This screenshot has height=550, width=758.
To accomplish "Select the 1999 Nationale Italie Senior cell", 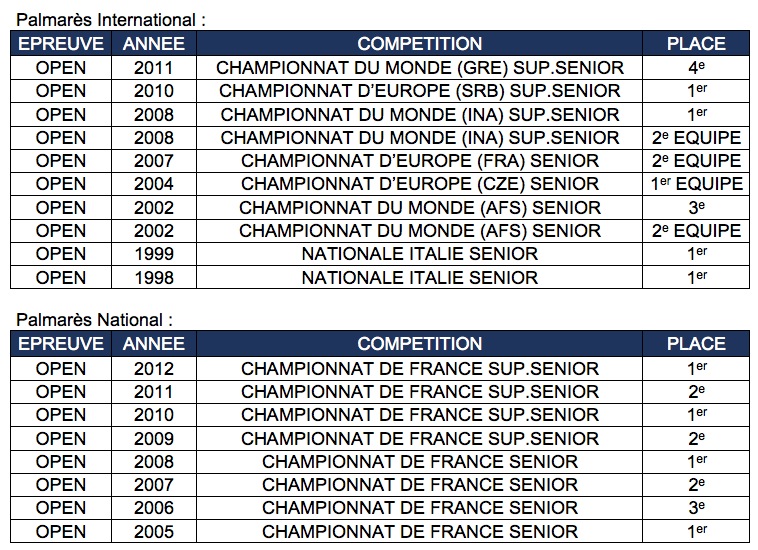I will pos(420,254).
